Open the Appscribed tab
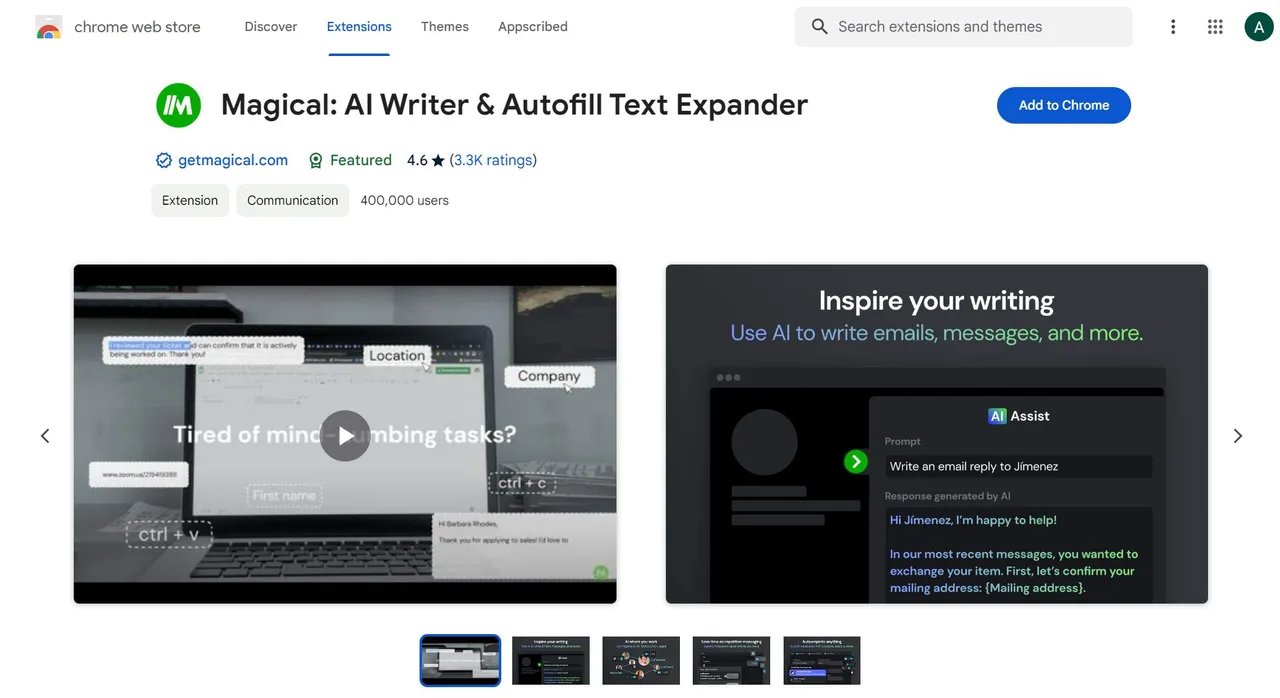The height and width of the screenshot is (698, 1280). click(533, 27)
